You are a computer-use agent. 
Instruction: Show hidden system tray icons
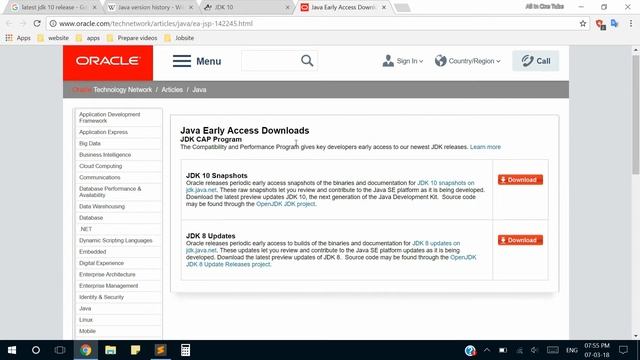[x=487, y=350]
